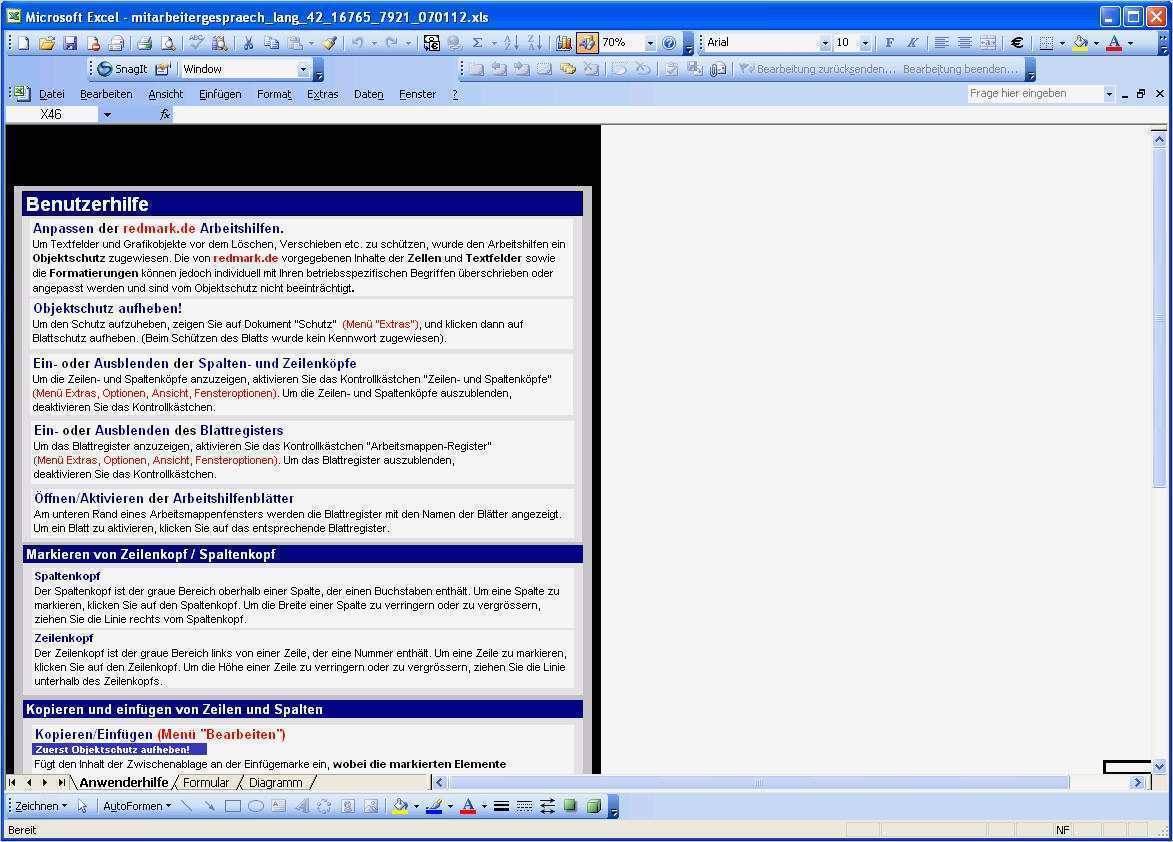Click the Format Painter icon

(x=329, y=43)
